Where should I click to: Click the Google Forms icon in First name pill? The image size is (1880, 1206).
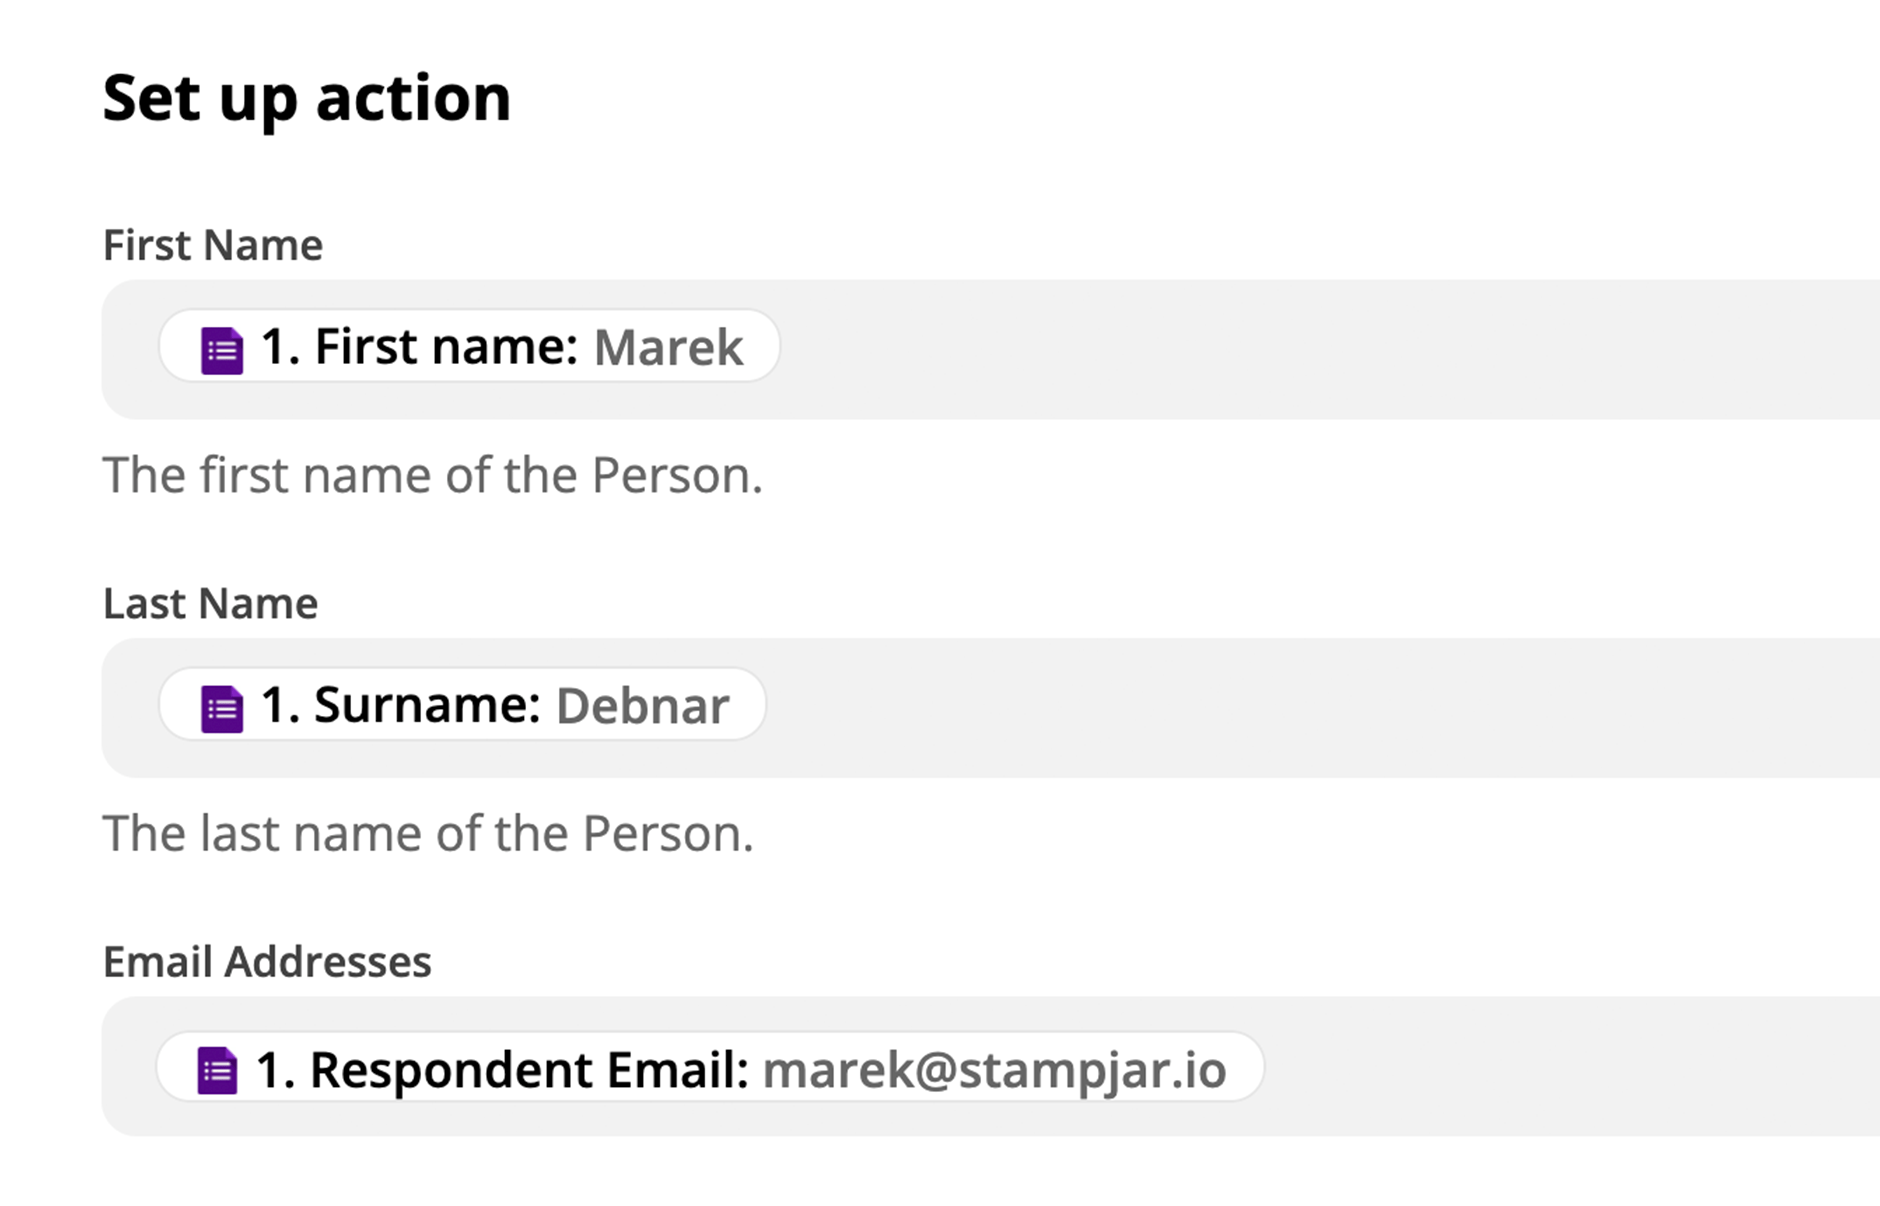222,350
